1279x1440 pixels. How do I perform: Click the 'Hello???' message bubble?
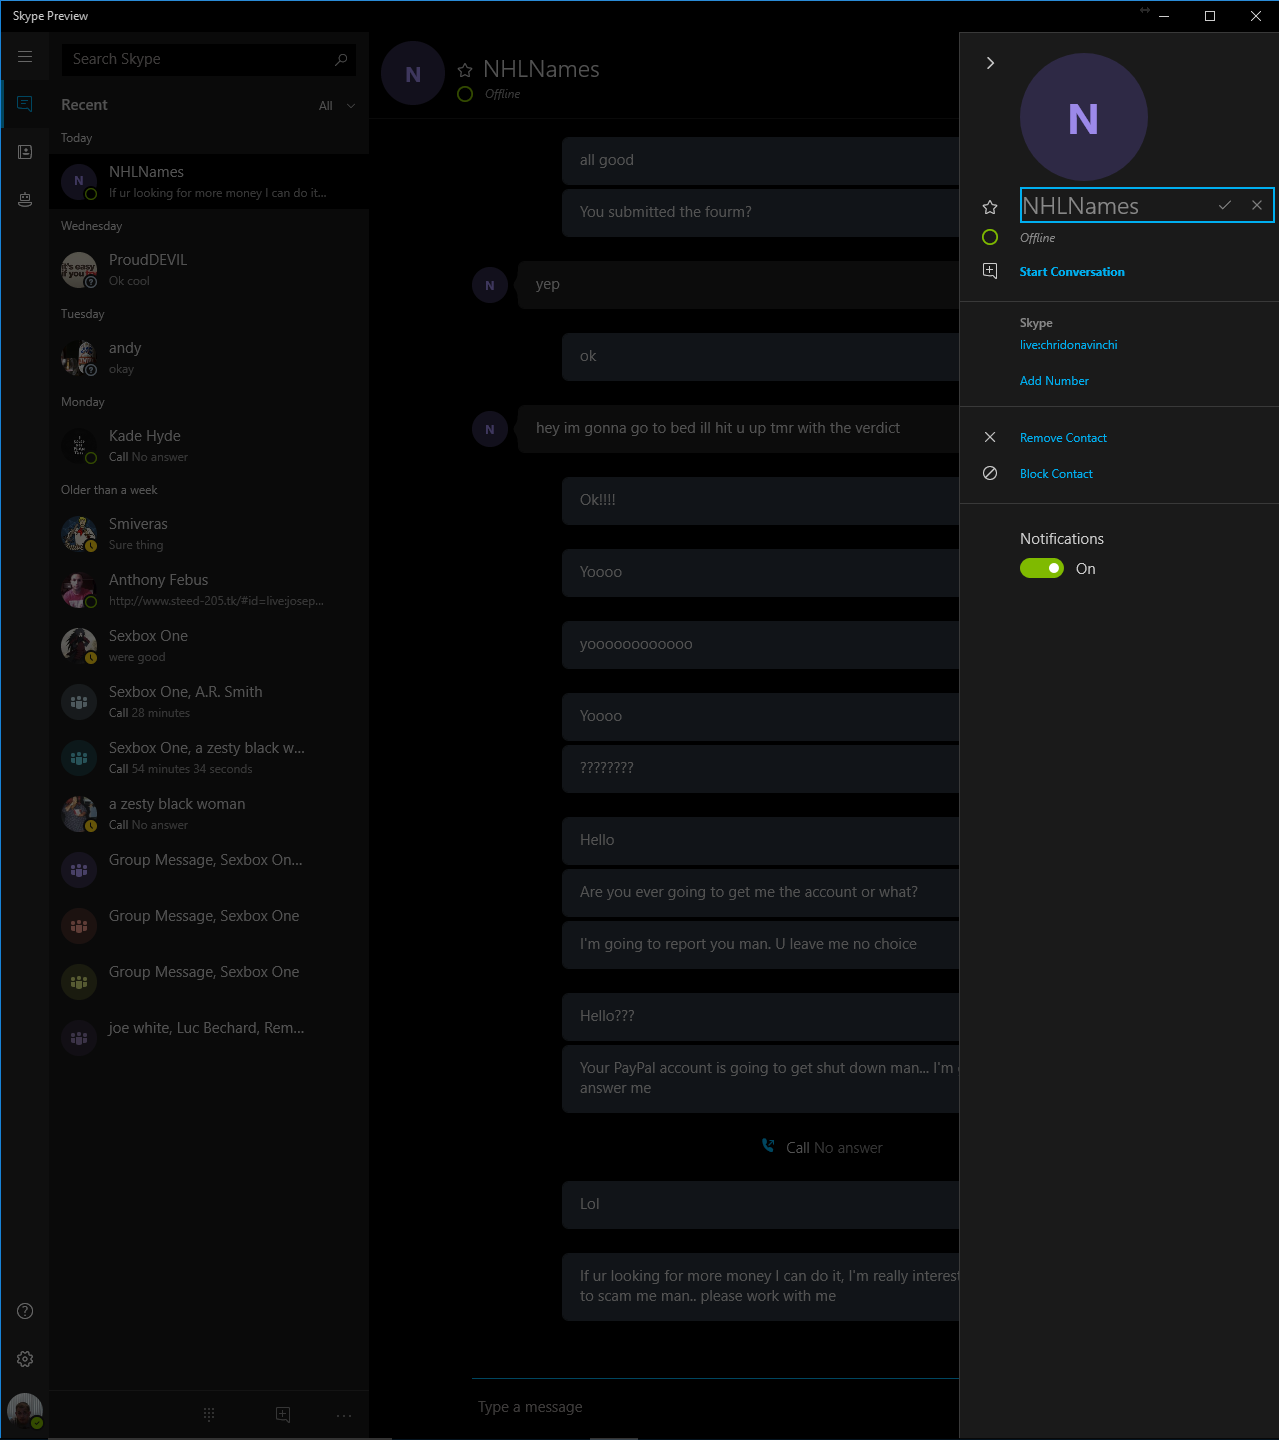coord(760,1016)
